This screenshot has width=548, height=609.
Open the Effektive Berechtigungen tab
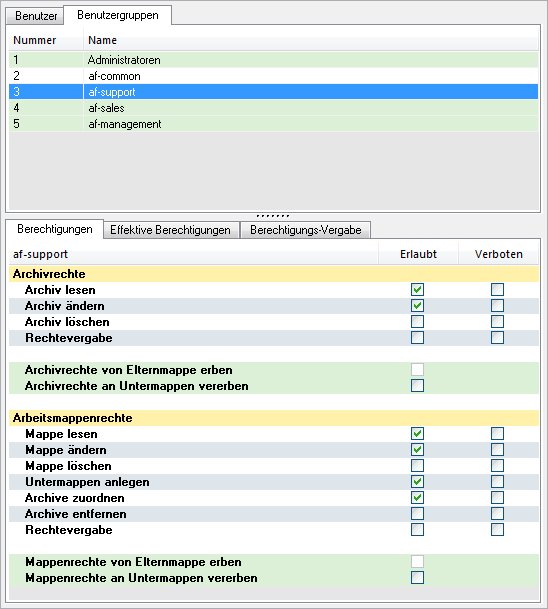tap(170, 230)
